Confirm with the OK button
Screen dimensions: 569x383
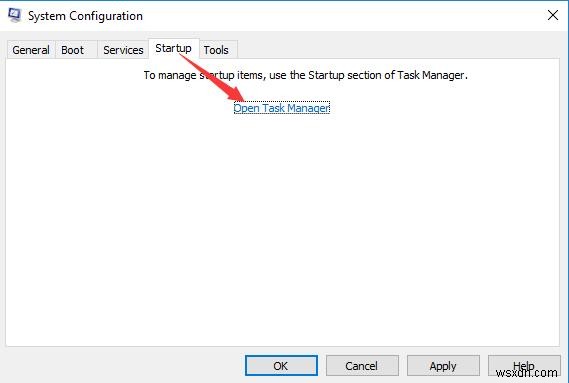[281, 366]
